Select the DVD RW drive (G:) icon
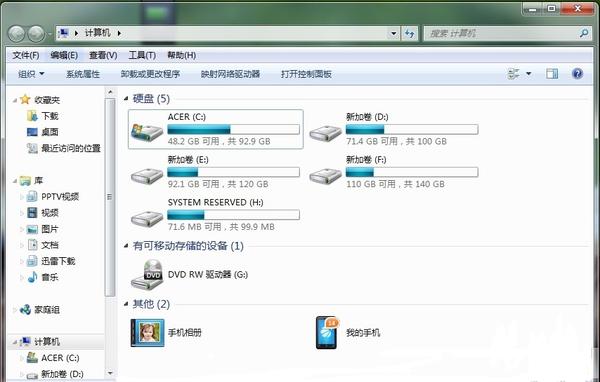Viewport: 600px width, 382px height. pos(147,274)
